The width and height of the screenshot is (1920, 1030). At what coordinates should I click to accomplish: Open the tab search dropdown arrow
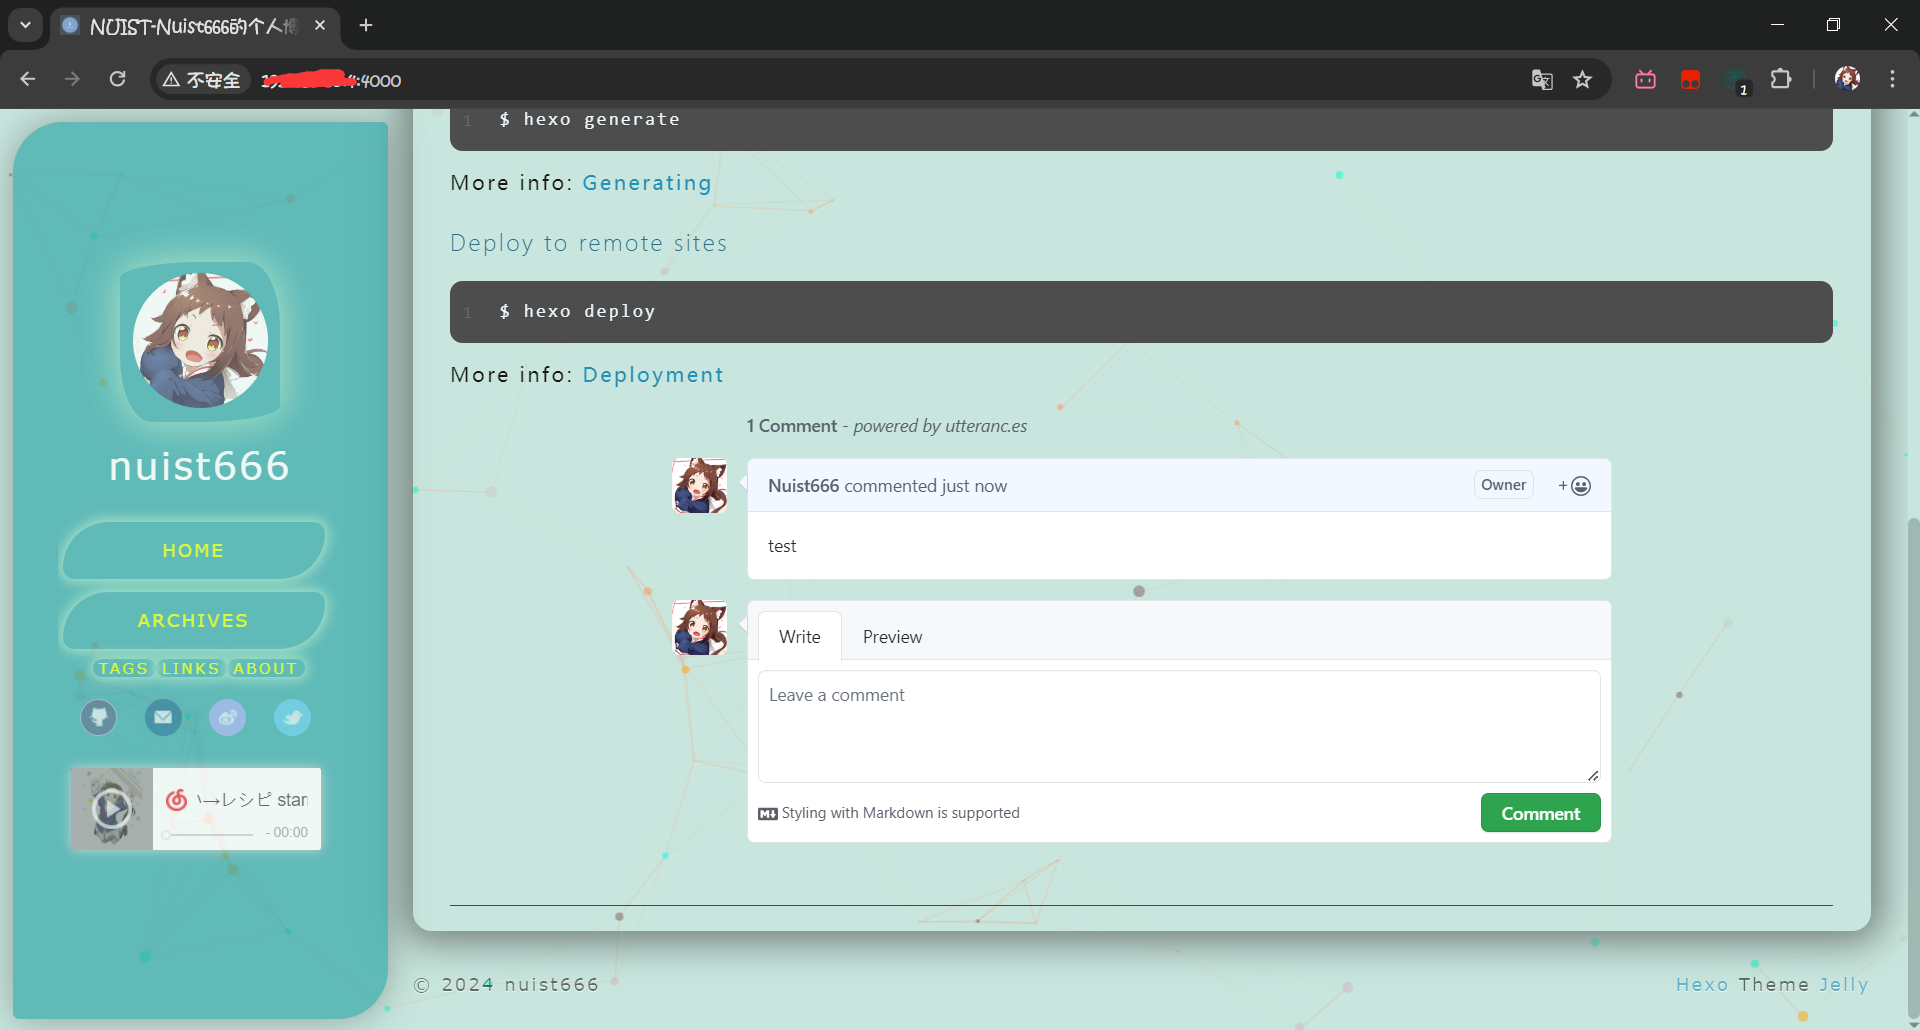pyautogui.click(x=25, y=25)
